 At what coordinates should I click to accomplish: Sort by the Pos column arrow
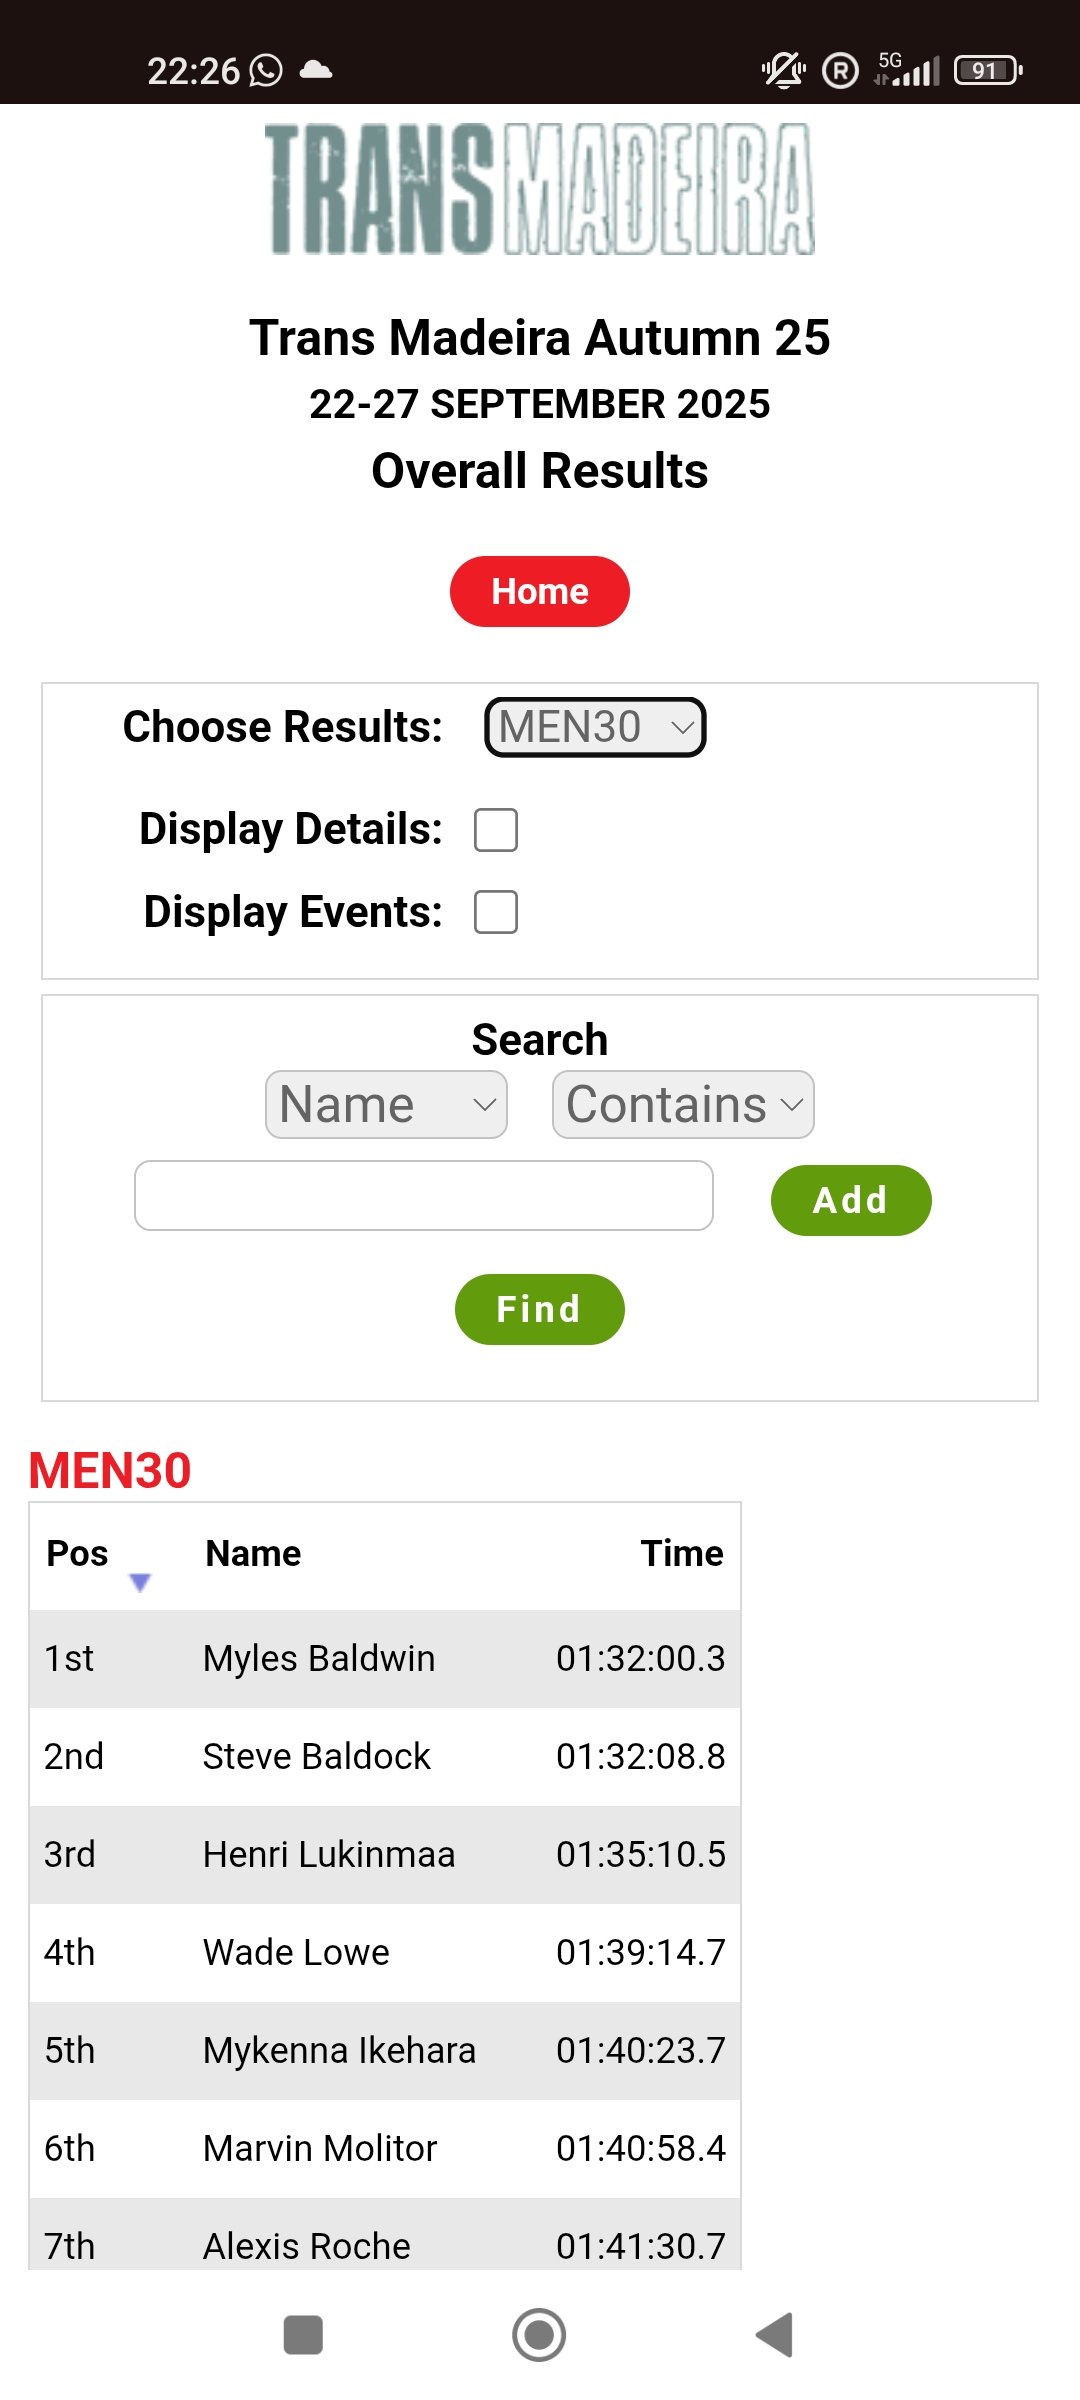140,1582
